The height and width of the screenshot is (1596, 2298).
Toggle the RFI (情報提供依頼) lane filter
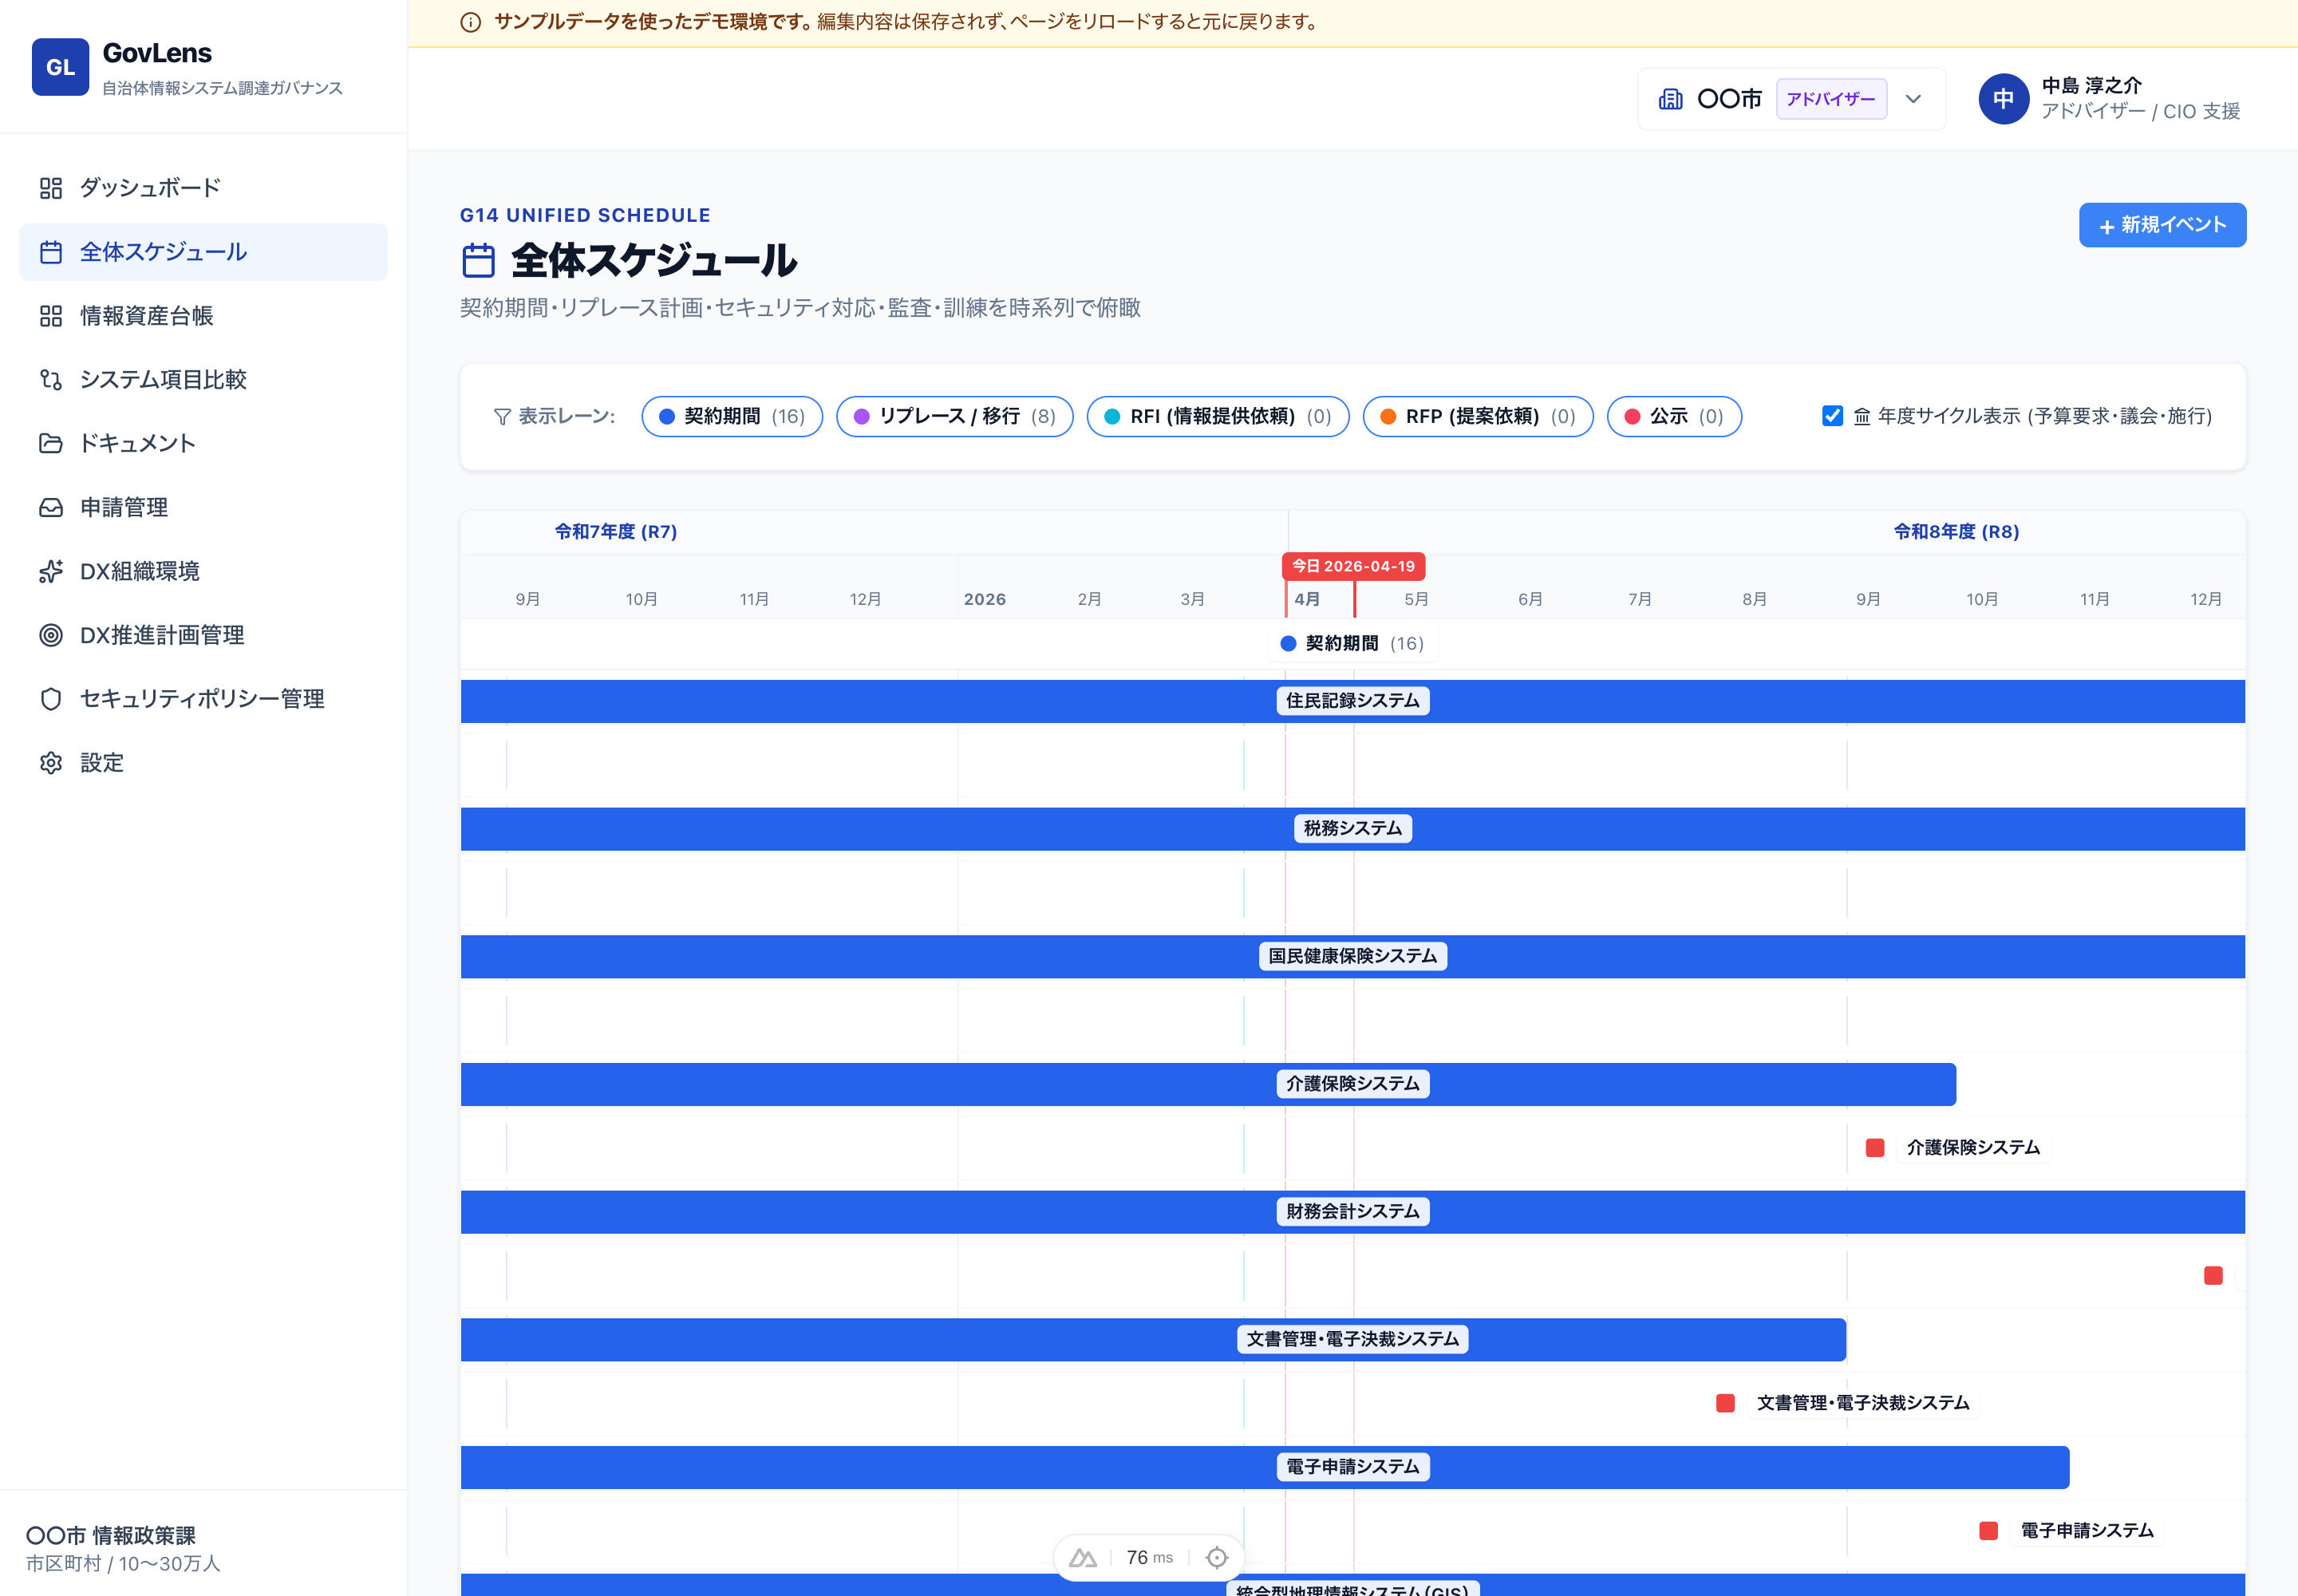click(1218, 417)
